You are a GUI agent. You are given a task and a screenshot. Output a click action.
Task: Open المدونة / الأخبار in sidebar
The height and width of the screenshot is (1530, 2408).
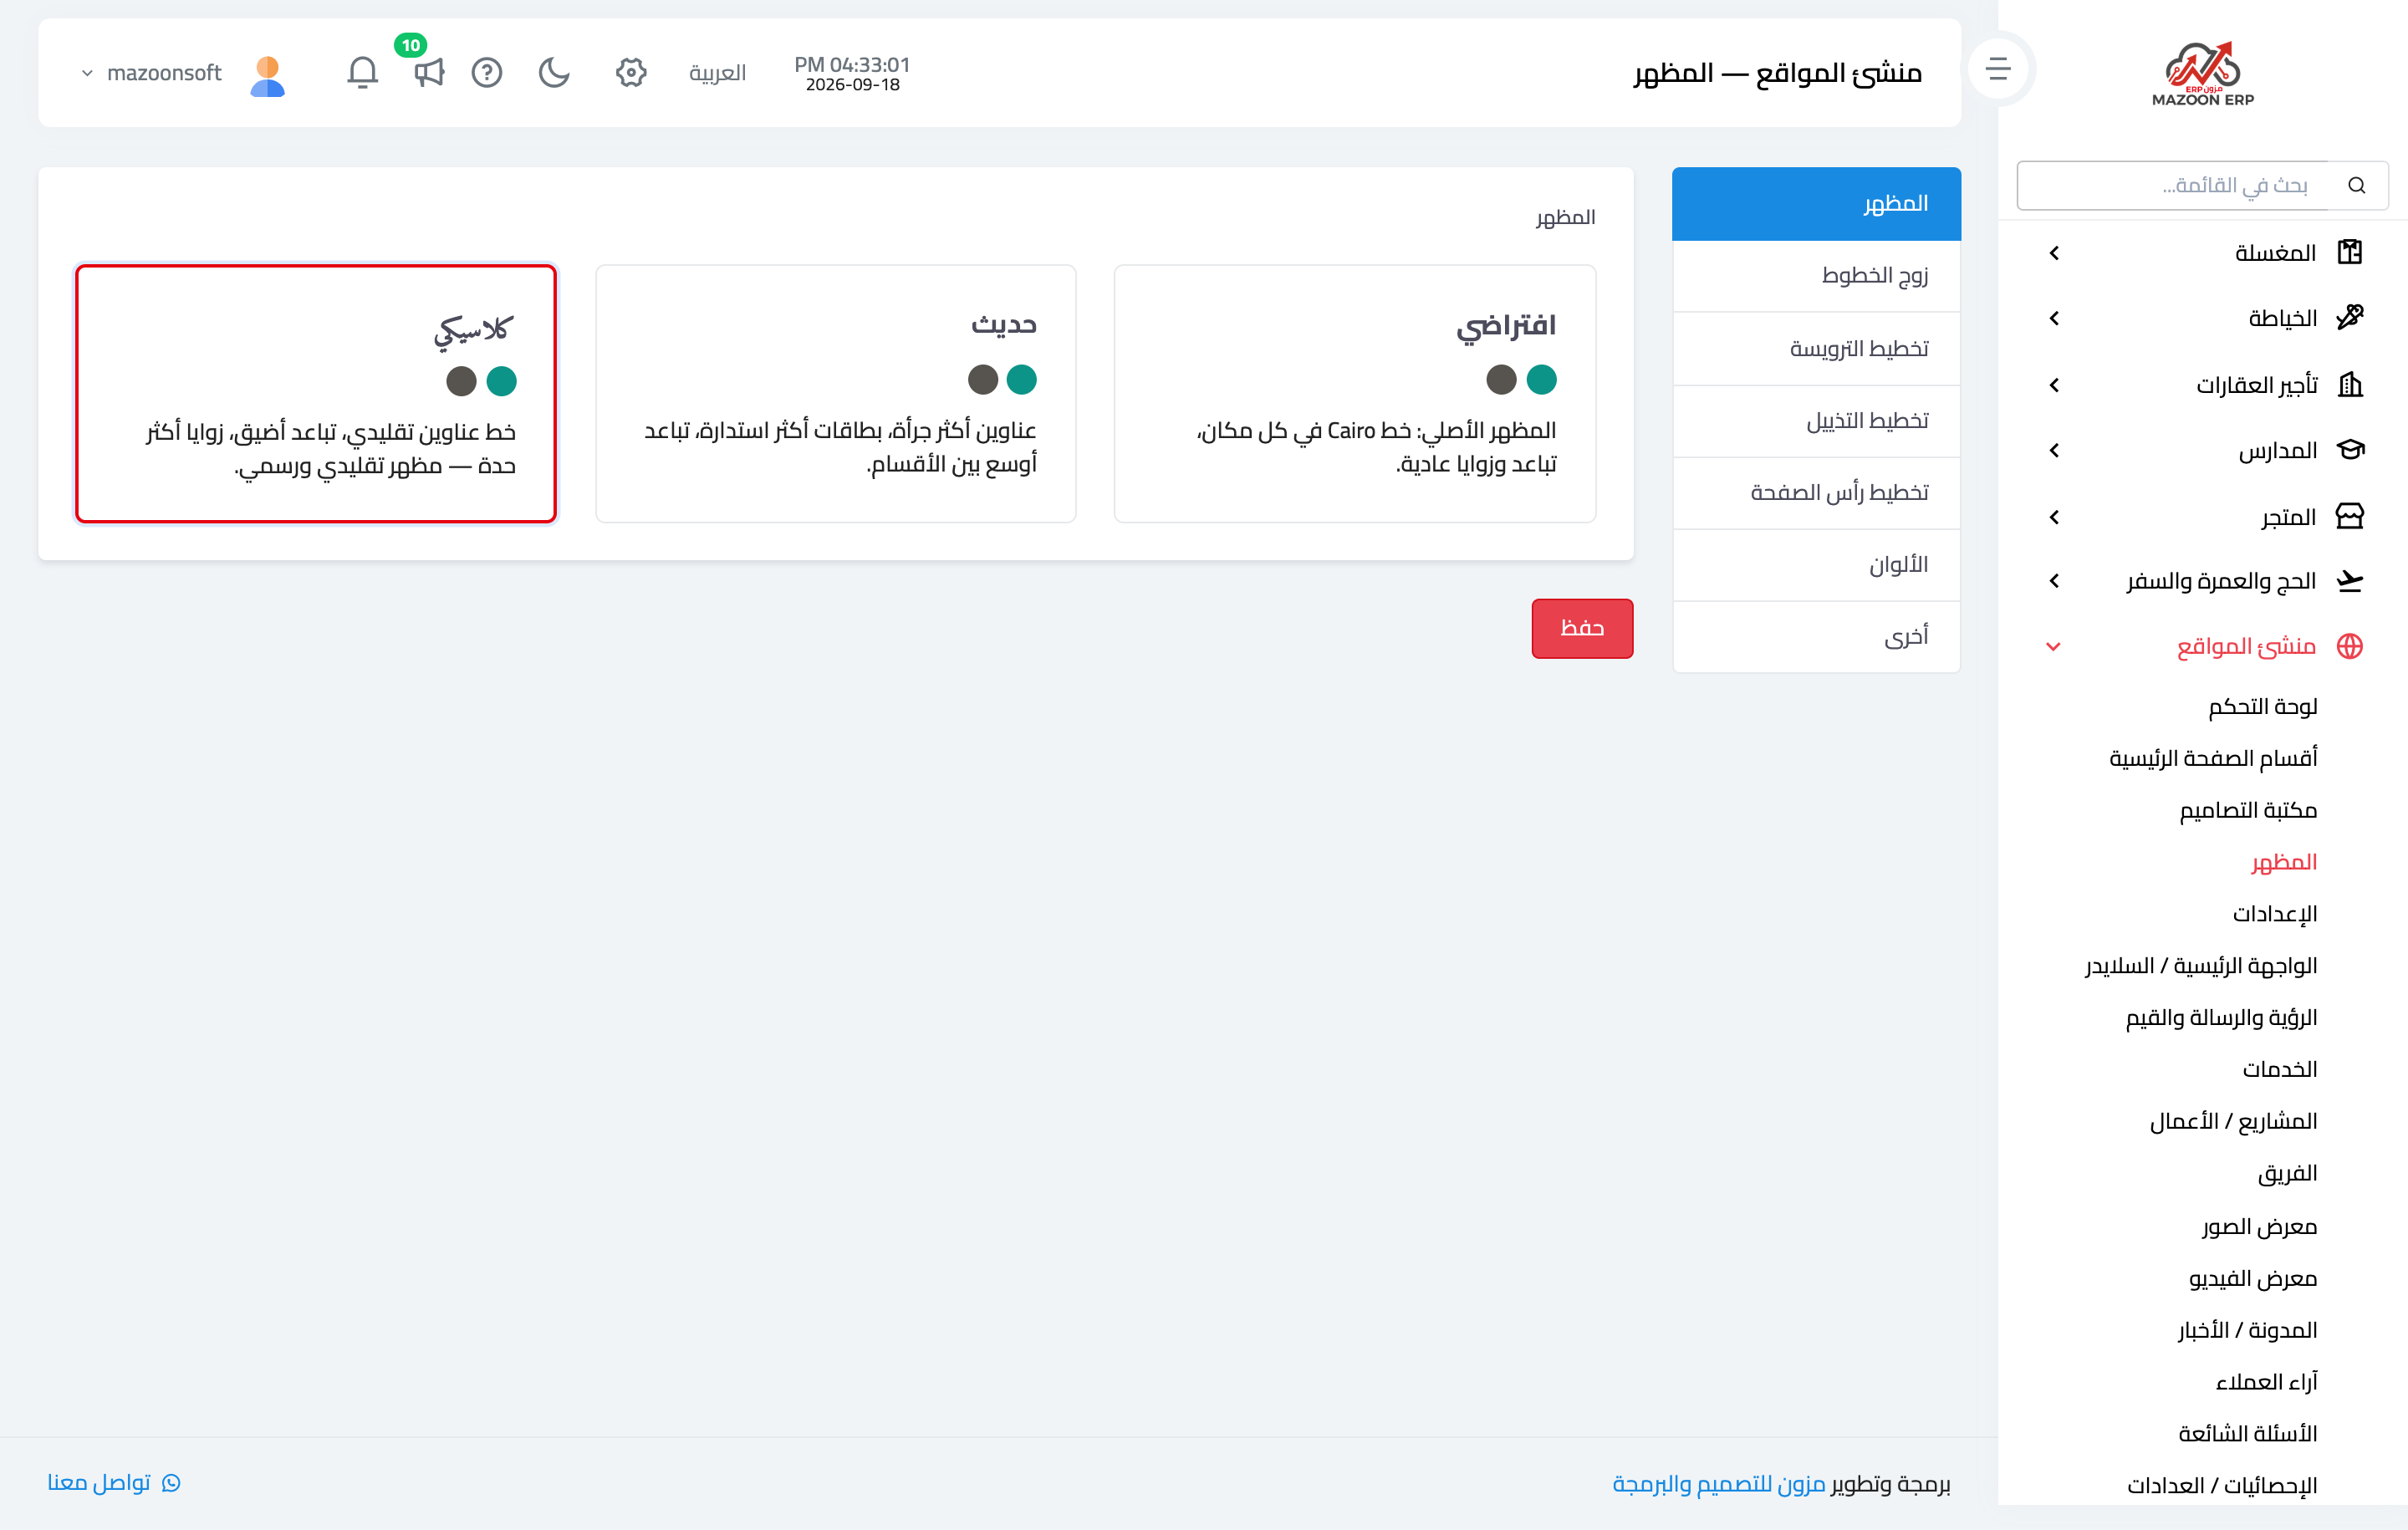click(2247, 1331)
